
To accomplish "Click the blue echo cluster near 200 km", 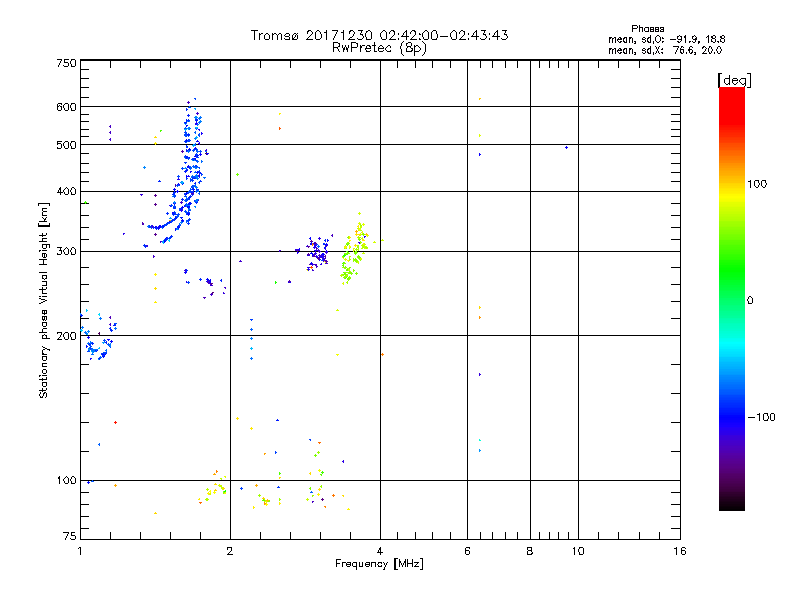I will (98, 337).
